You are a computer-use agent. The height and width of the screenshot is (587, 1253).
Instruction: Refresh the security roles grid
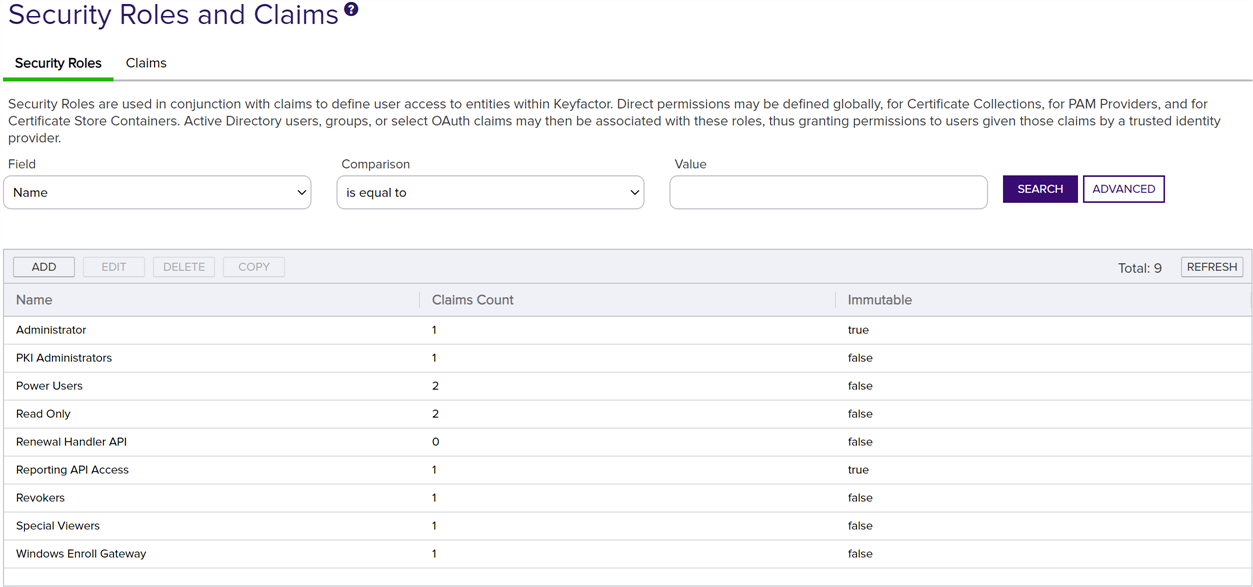pyautogui.click(x=1212, y=267)
